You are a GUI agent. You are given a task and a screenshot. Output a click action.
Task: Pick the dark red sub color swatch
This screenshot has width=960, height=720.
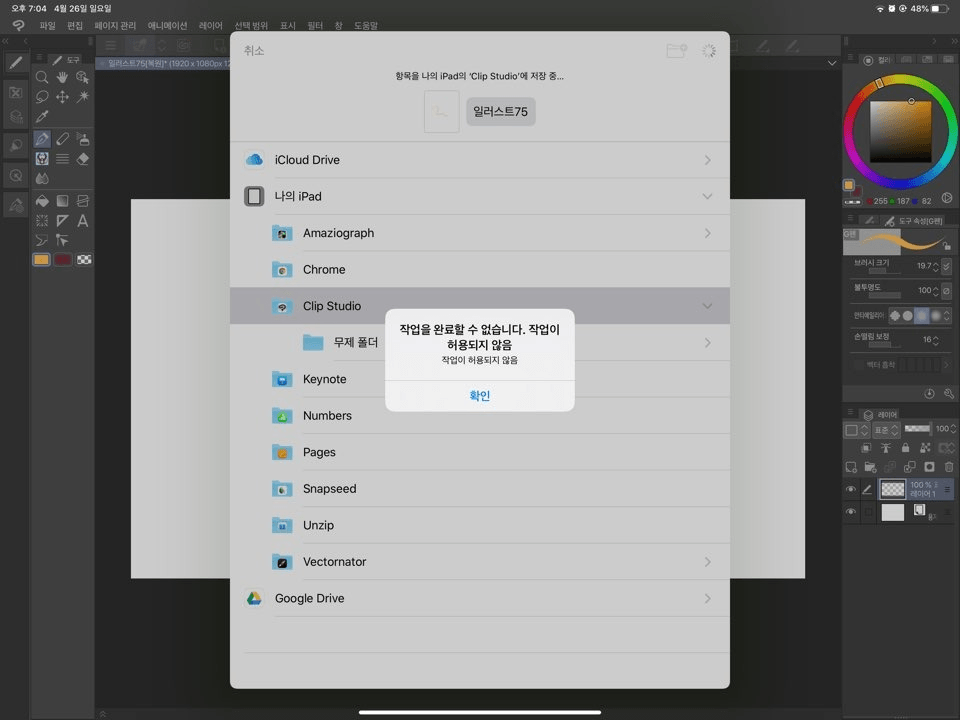(x=63, y=260)
